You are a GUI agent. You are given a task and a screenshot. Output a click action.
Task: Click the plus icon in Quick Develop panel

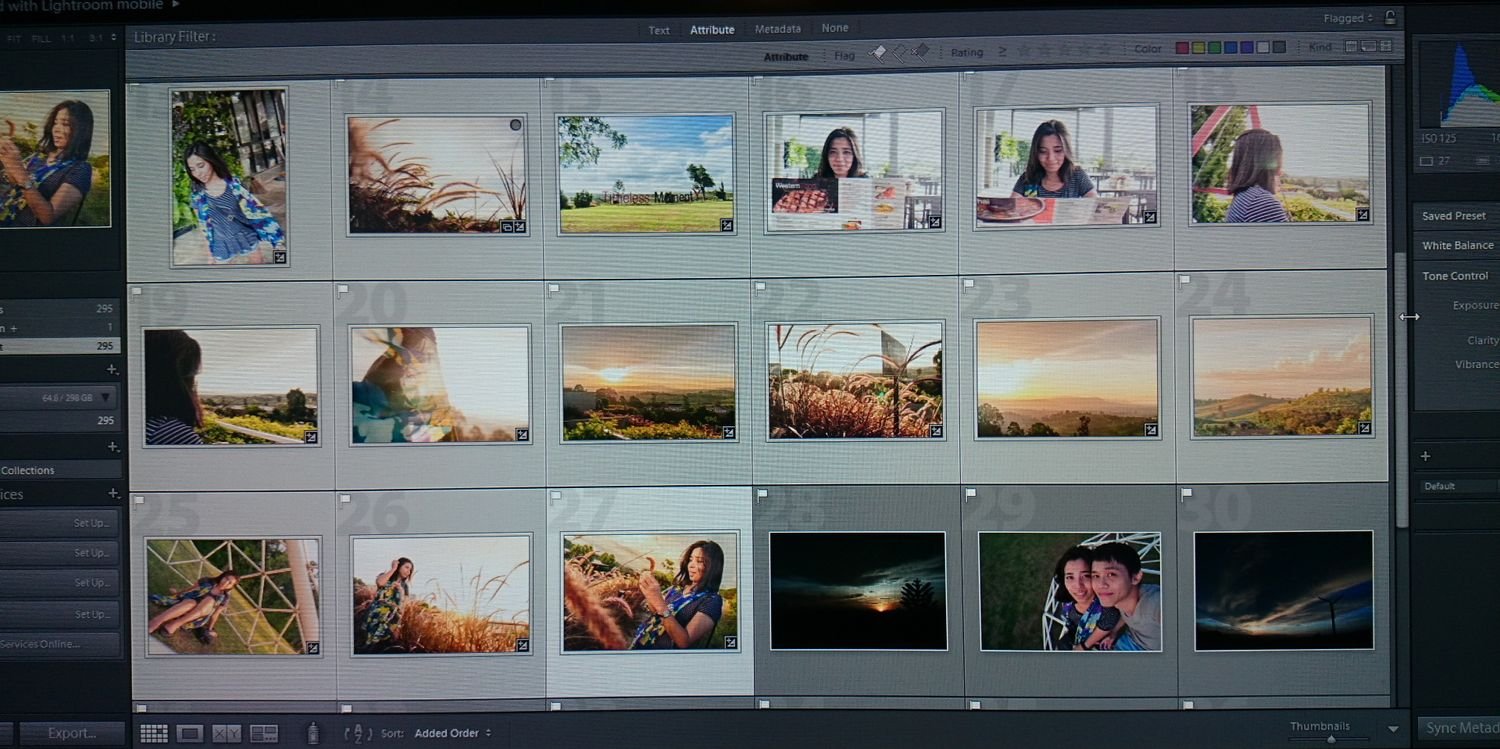tap(1425, 456)
